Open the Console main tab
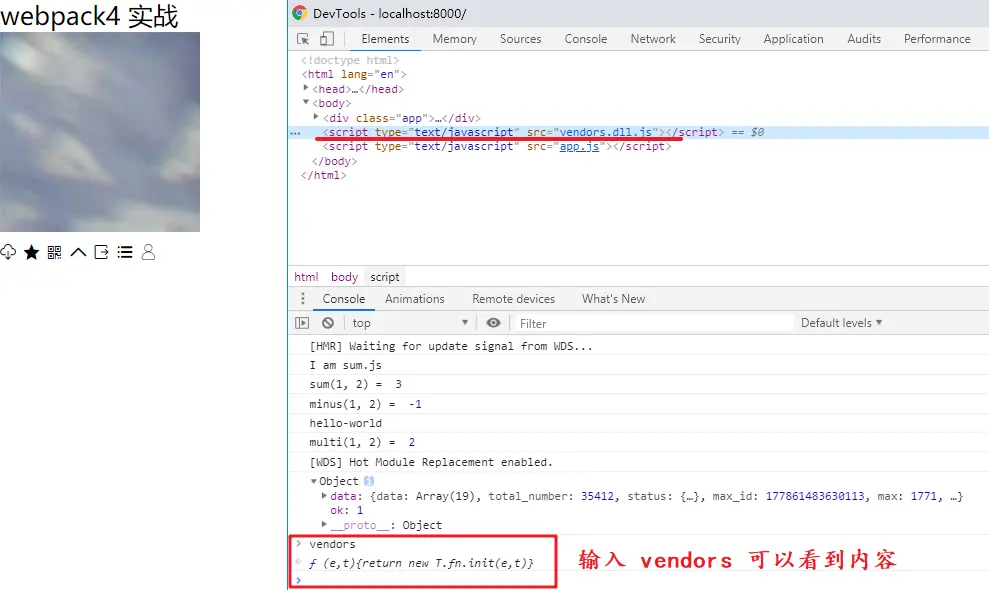 click(x=585, y=39)
